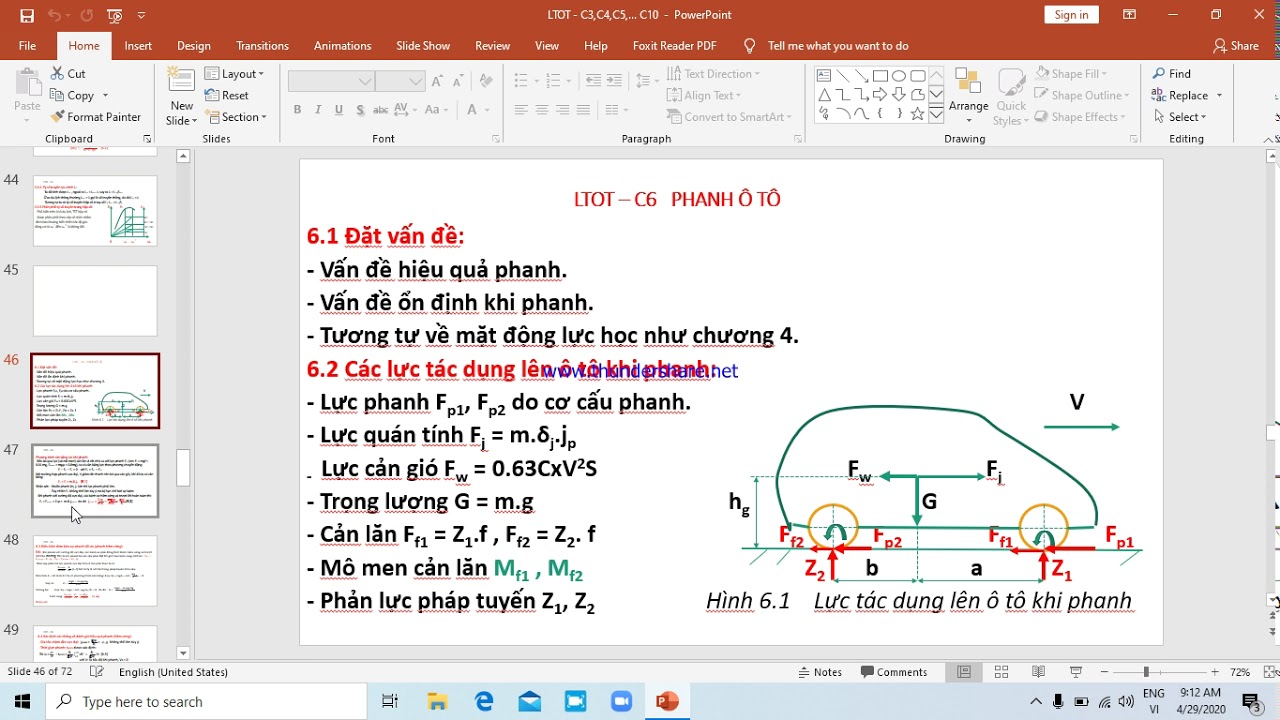
Task: Switch to the Slide Show tab
Action: click(x=423, y=46)
